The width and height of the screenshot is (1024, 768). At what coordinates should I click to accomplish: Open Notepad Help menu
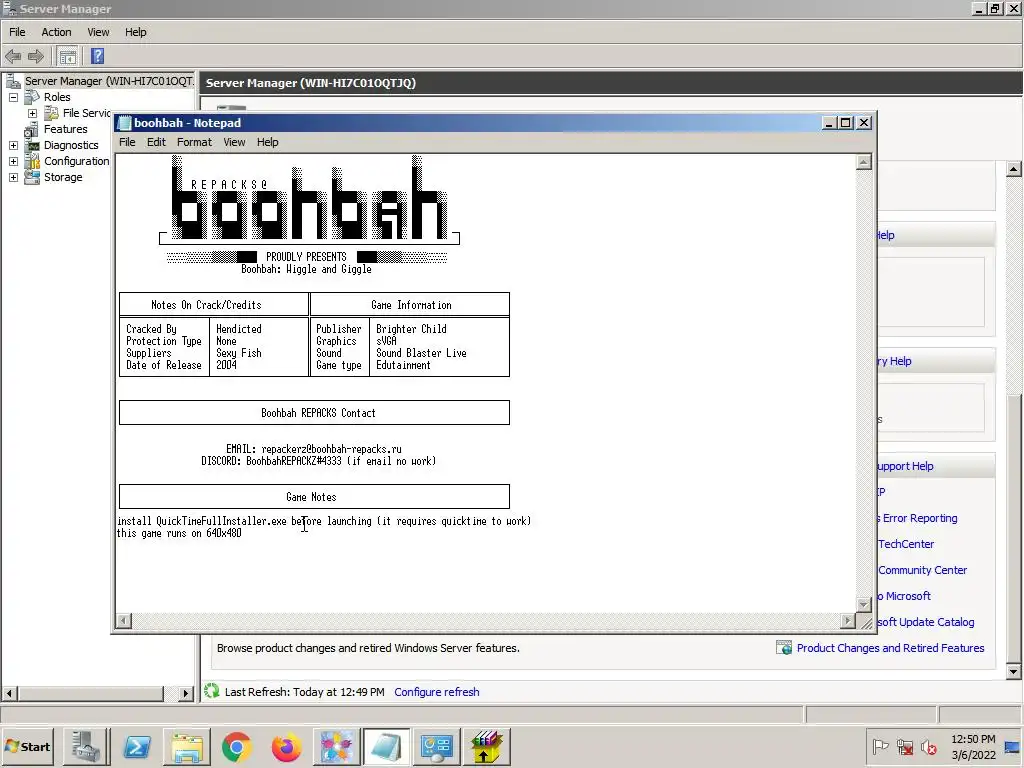coord(267,142)
